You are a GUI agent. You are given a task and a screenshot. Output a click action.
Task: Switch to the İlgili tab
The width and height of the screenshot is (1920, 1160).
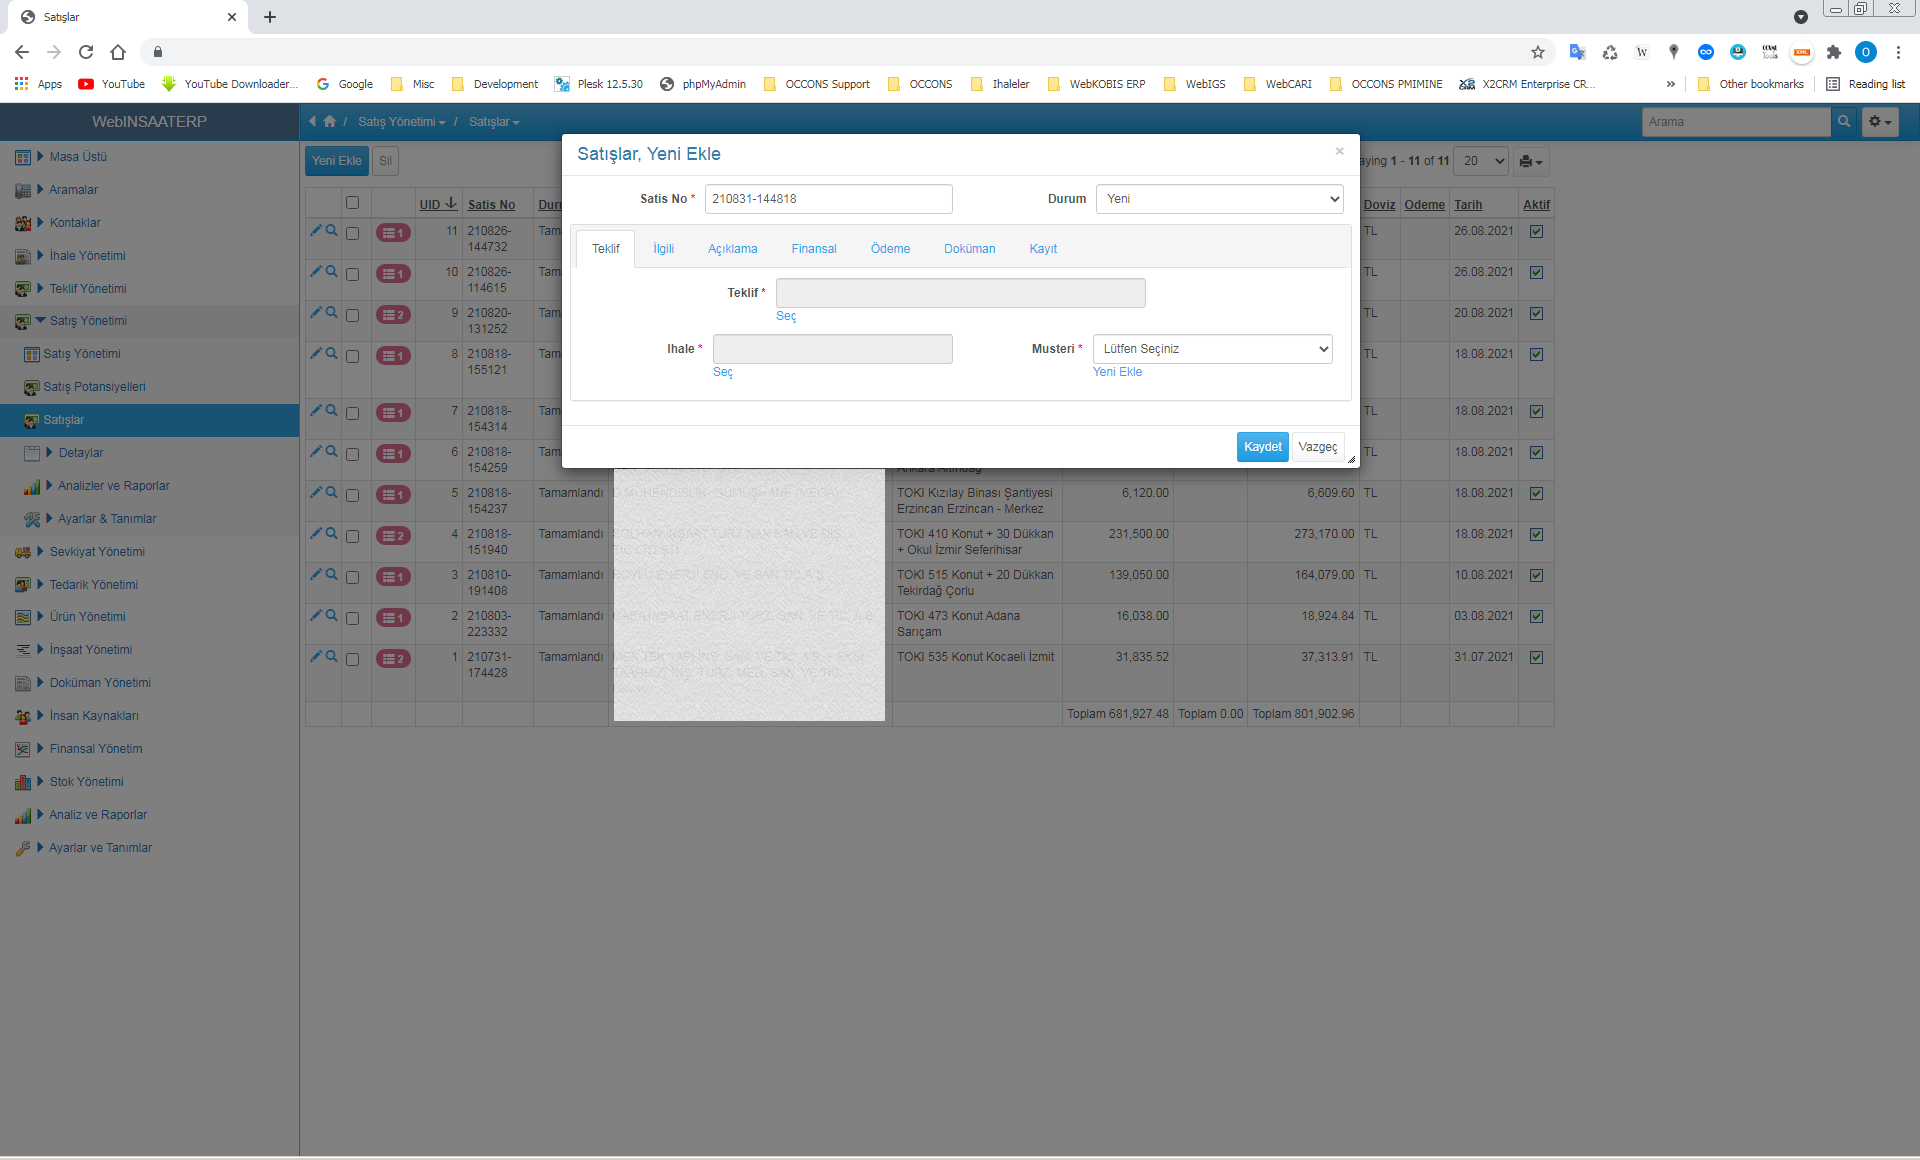point(664,249)
